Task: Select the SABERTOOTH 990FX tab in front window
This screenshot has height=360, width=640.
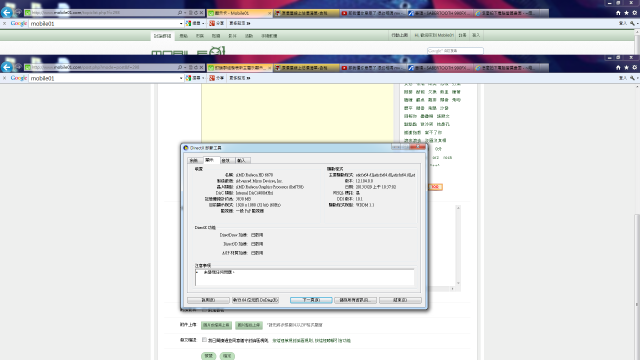Action: tap(440, 68)
